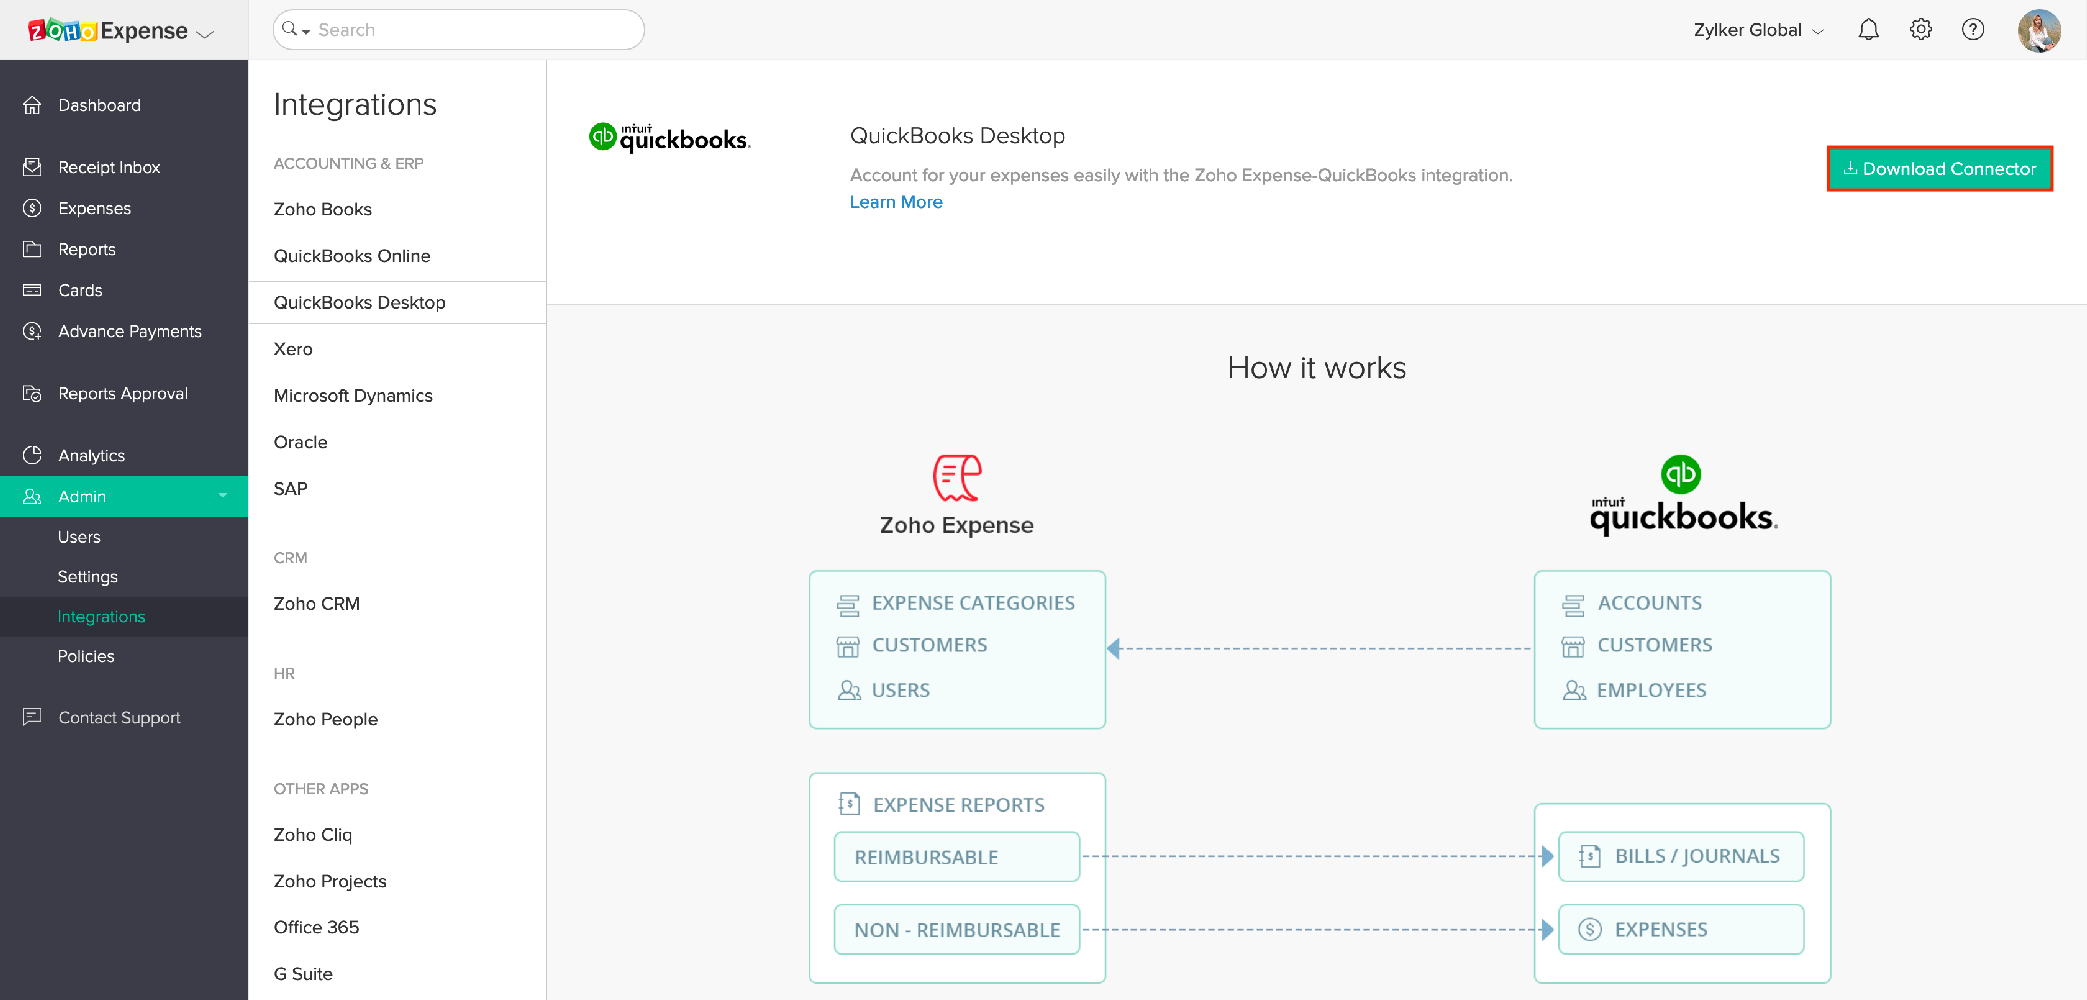Open the settings gear icon
The image size is (2087, 1000).
(x=1920, y=30)
